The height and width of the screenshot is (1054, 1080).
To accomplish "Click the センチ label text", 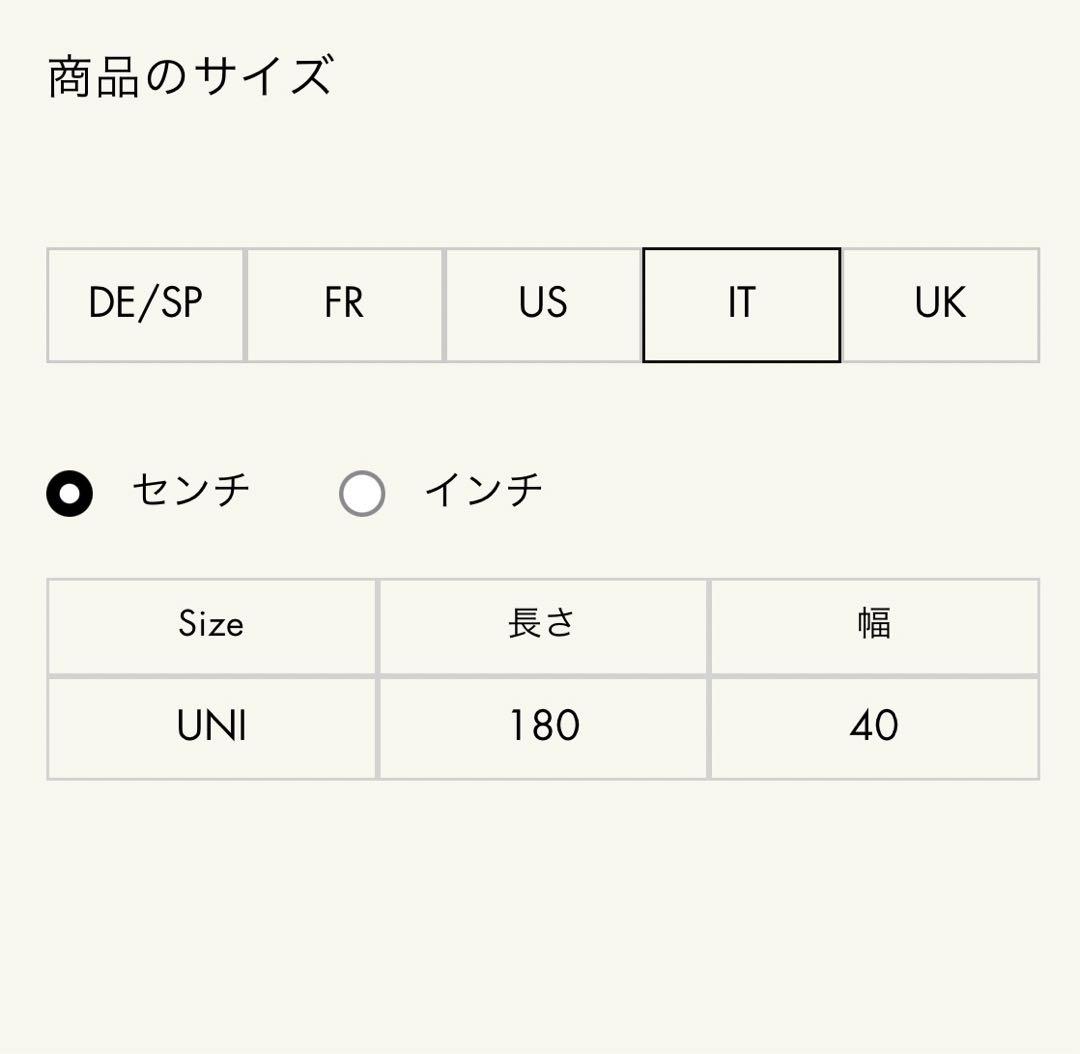I will coord(188,490).
